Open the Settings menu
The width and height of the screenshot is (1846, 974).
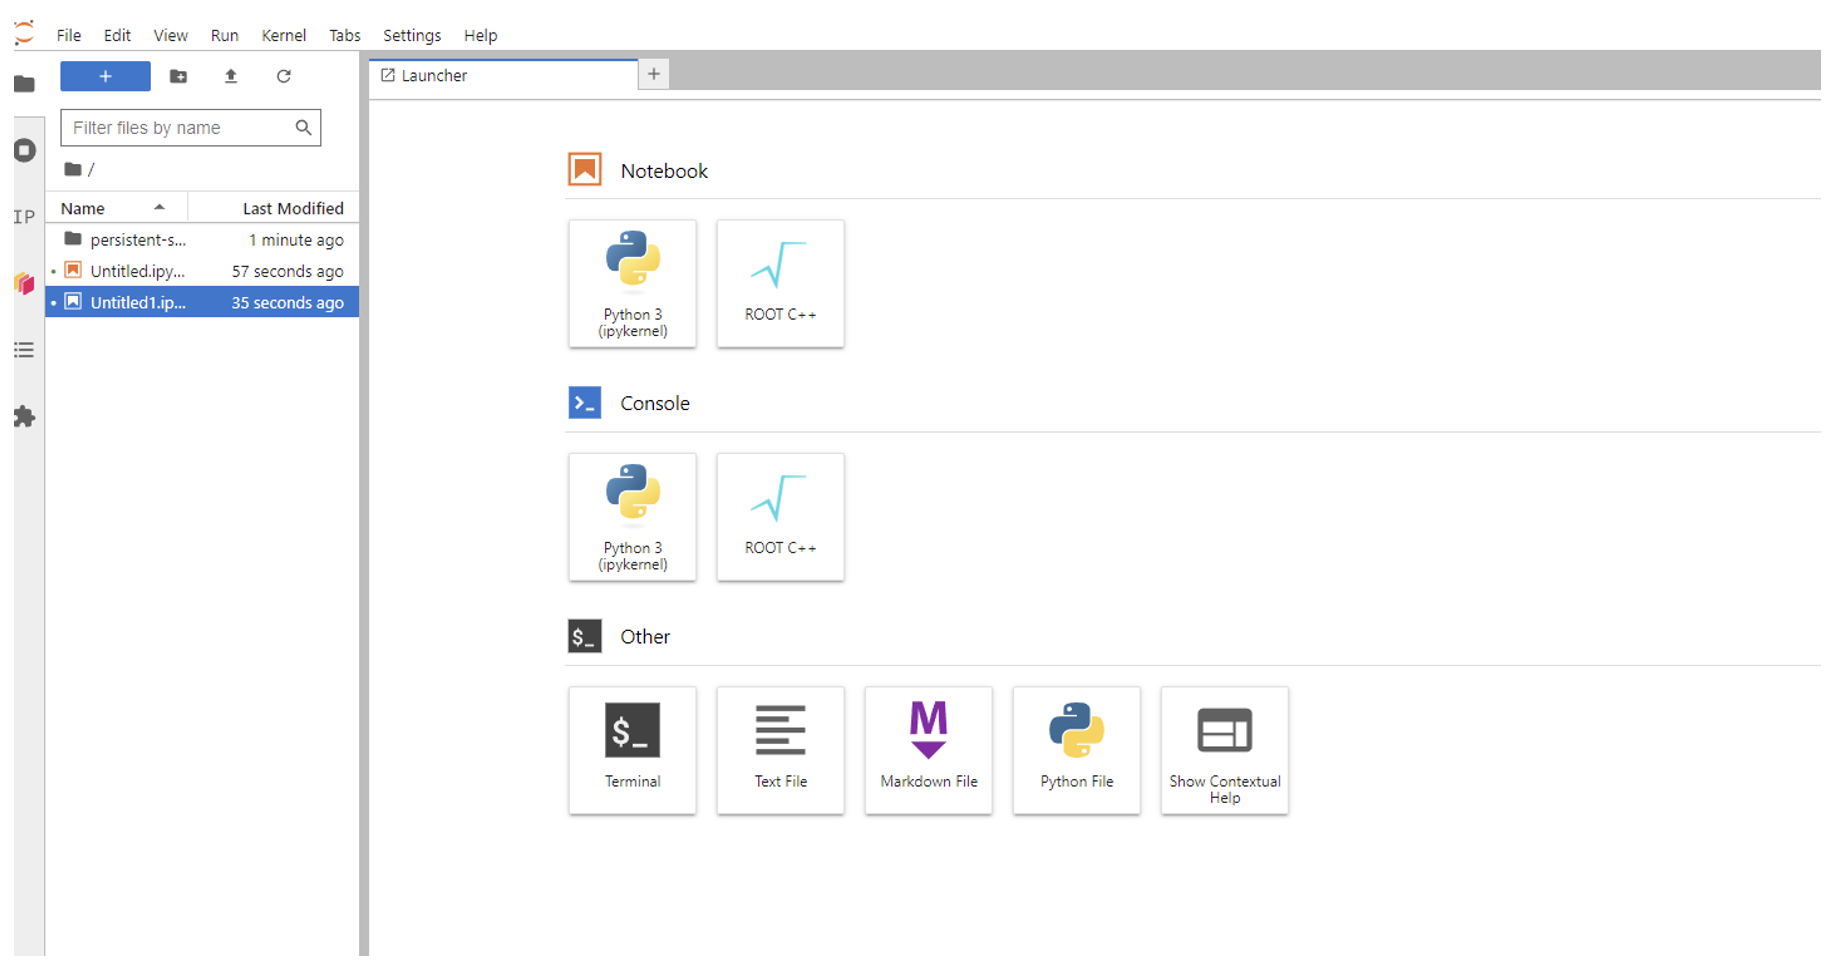[x=411, y=35]
